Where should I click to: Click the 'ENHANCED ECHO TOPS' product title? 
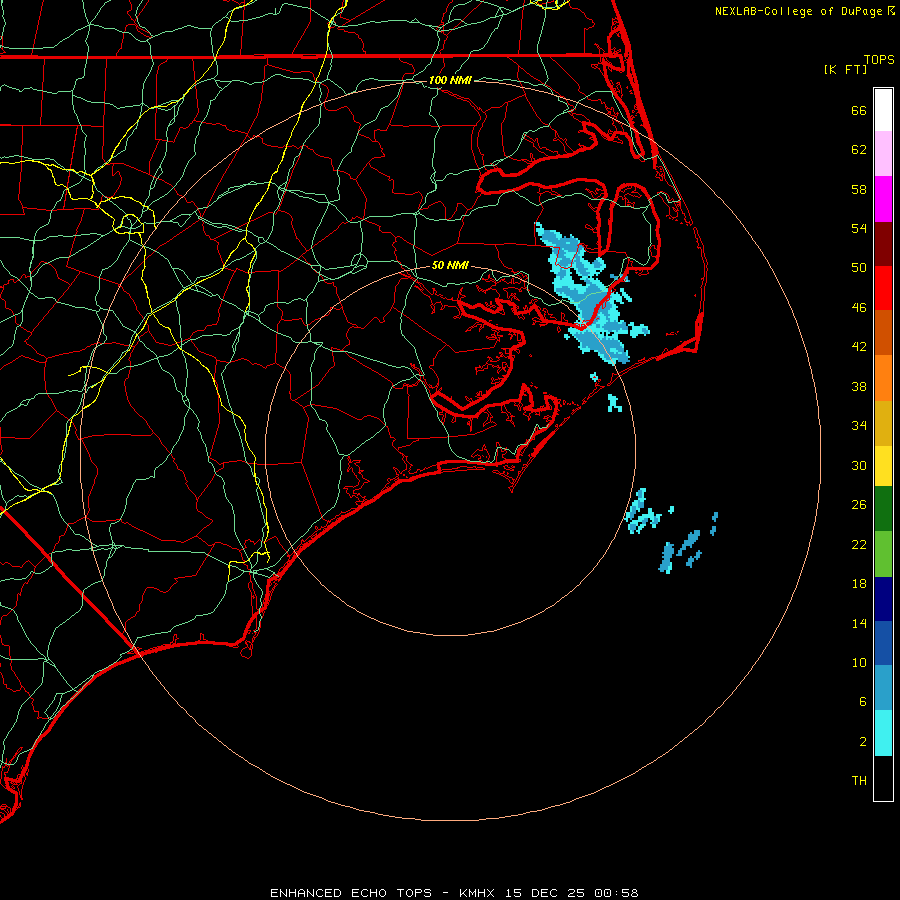coord(351,893)
